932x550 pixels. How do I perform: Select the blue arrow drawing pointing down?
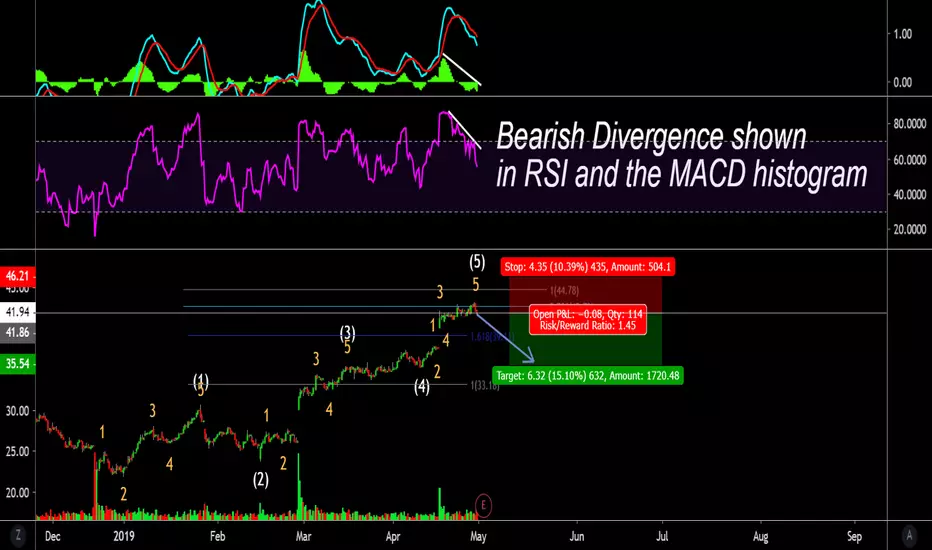505,337
